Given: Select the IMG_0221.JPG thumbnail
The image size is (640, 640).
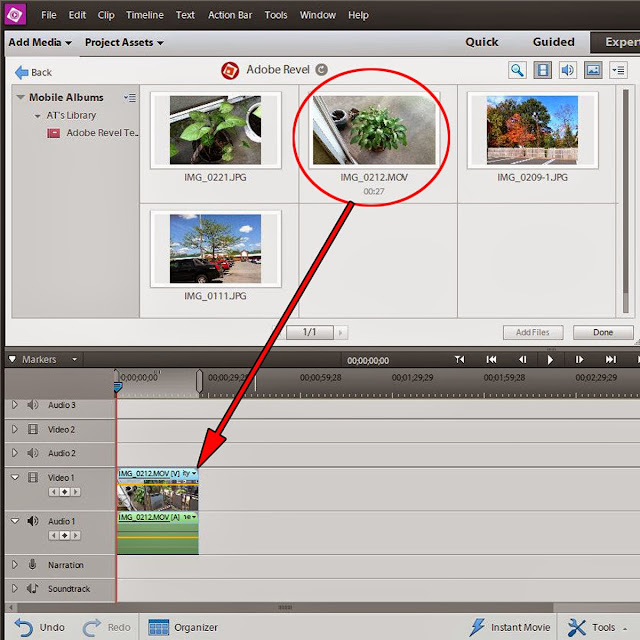Looking at the screenshot, I should click(x=216, y=130).
